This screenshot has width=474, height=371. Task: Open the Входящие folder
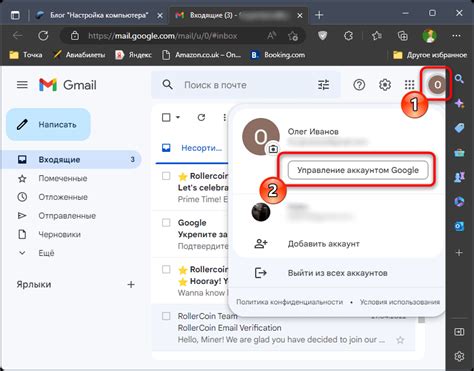pyautogui.click(x=72, y=159)
